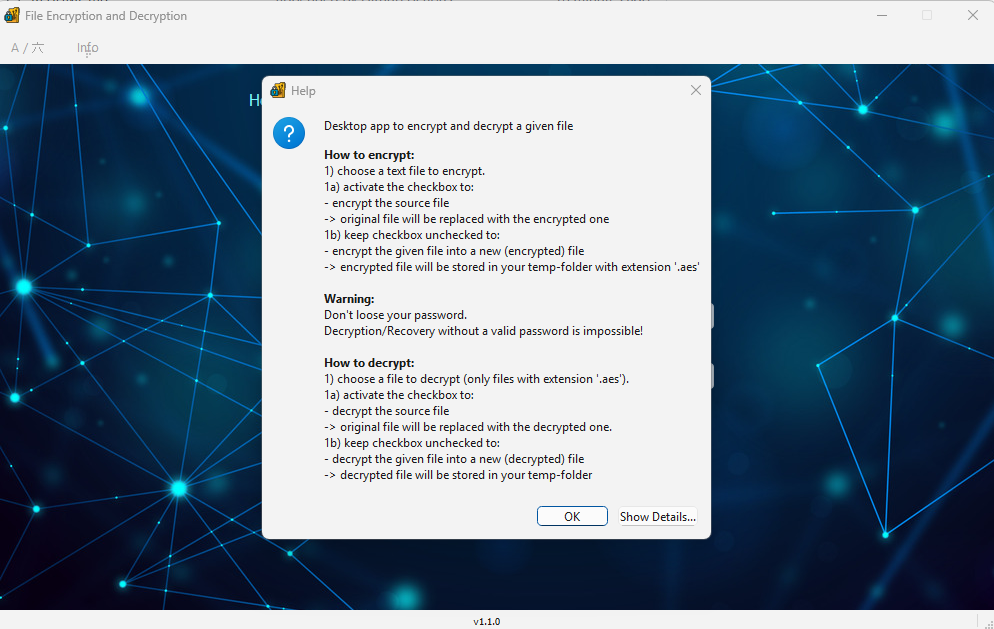Viewport: 994px width, 629px height.
Task: Click the blue question mark help icon
Action: 289,132
